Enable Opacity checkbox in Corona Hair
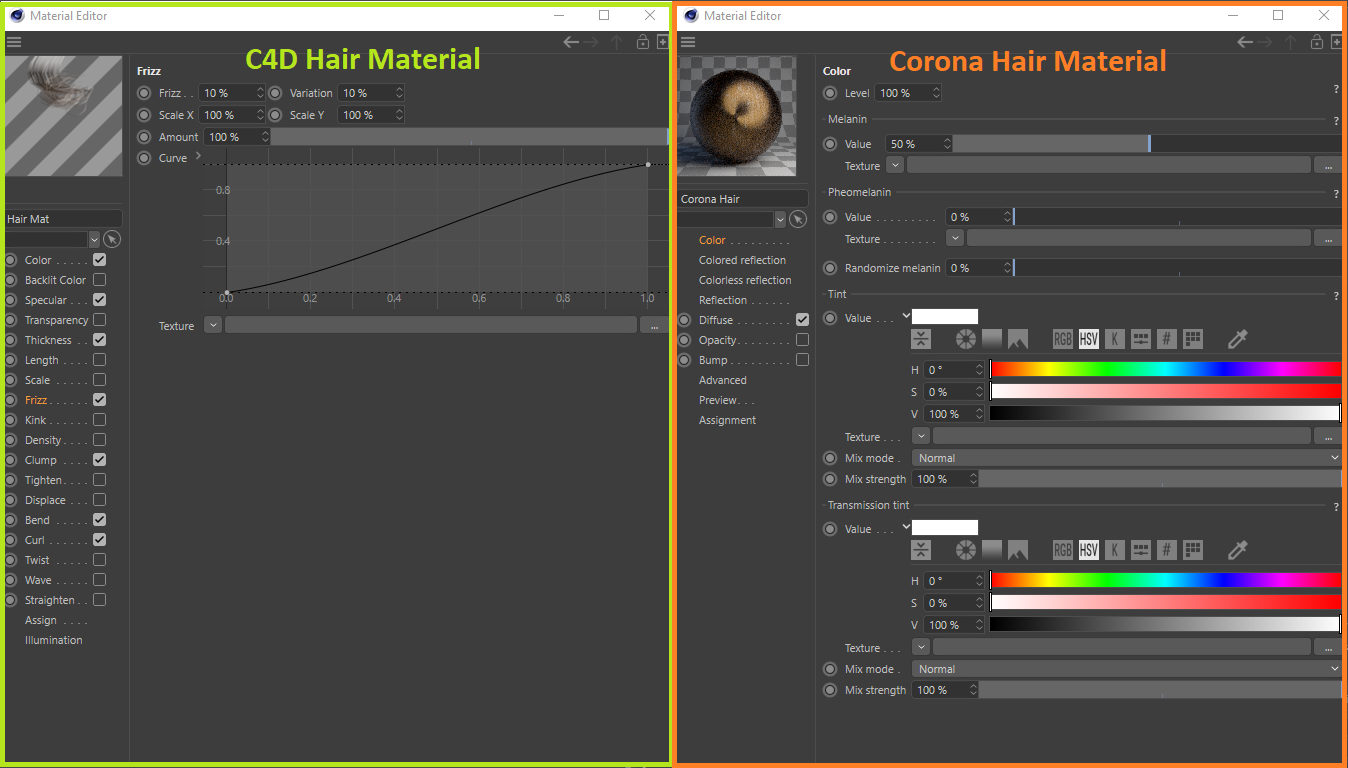Screen dimensions: 1348x768 coord(802,340)
